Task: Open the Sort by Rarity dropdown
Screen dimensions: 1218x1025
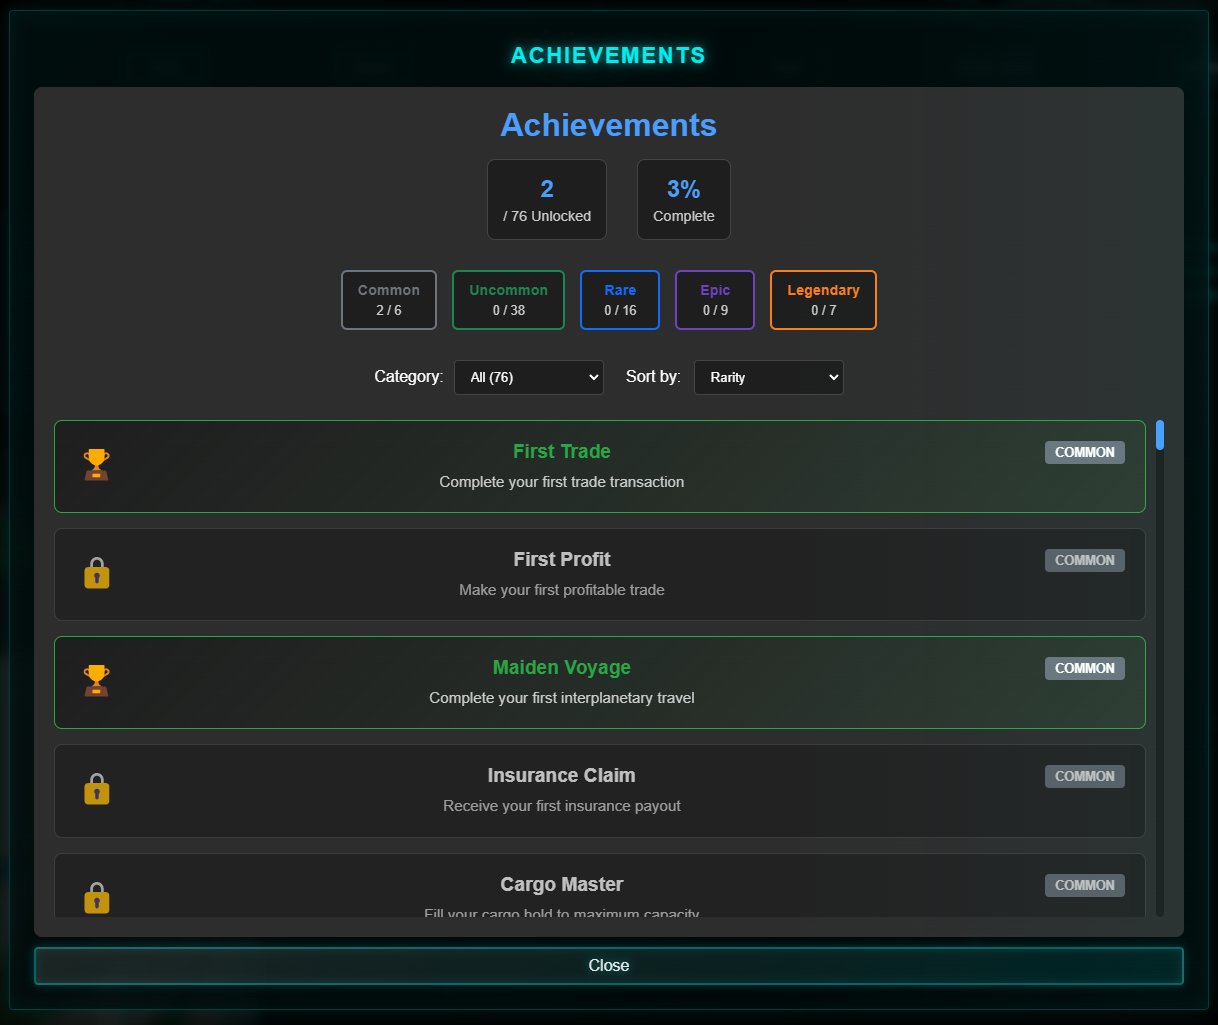Action: tap(769, 377)
